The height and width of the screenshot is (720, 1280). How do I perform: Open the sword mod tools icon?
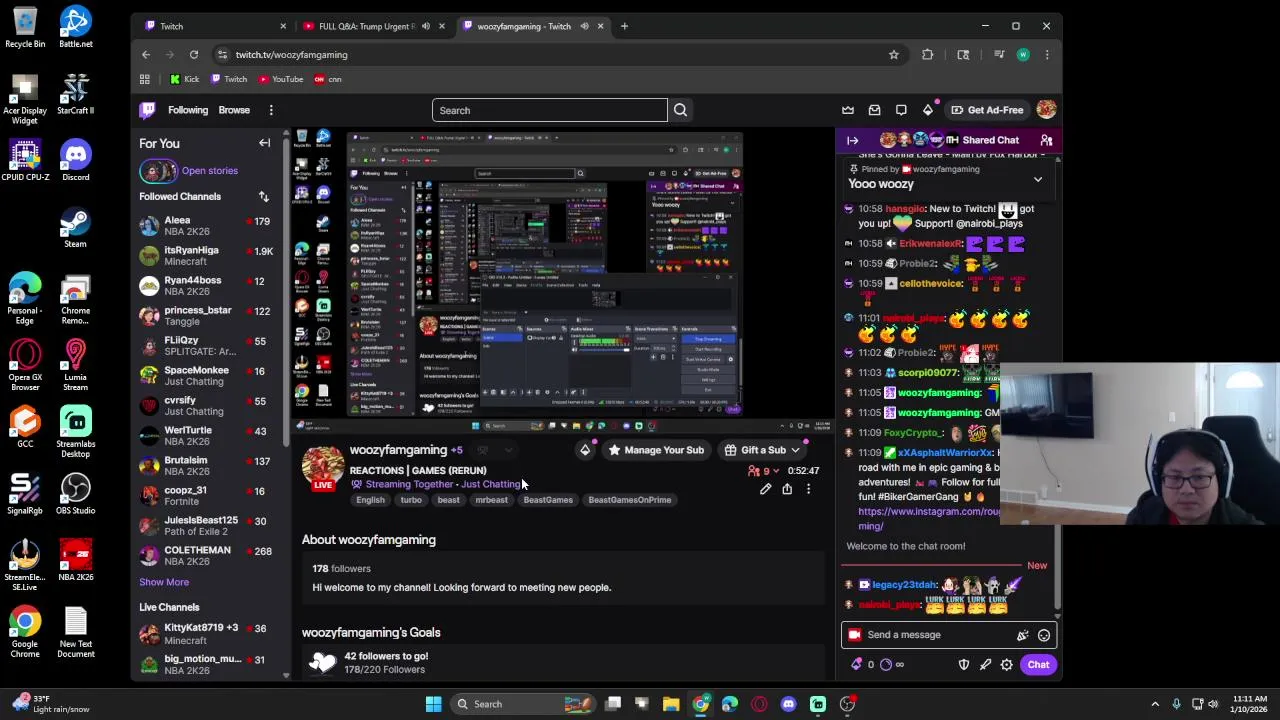click(985, 665)
